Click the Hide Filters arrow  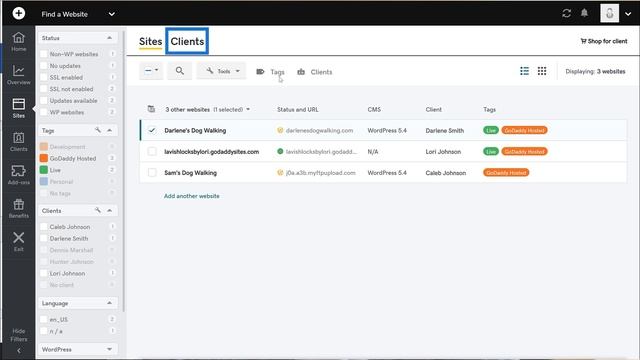pos(19,351)
